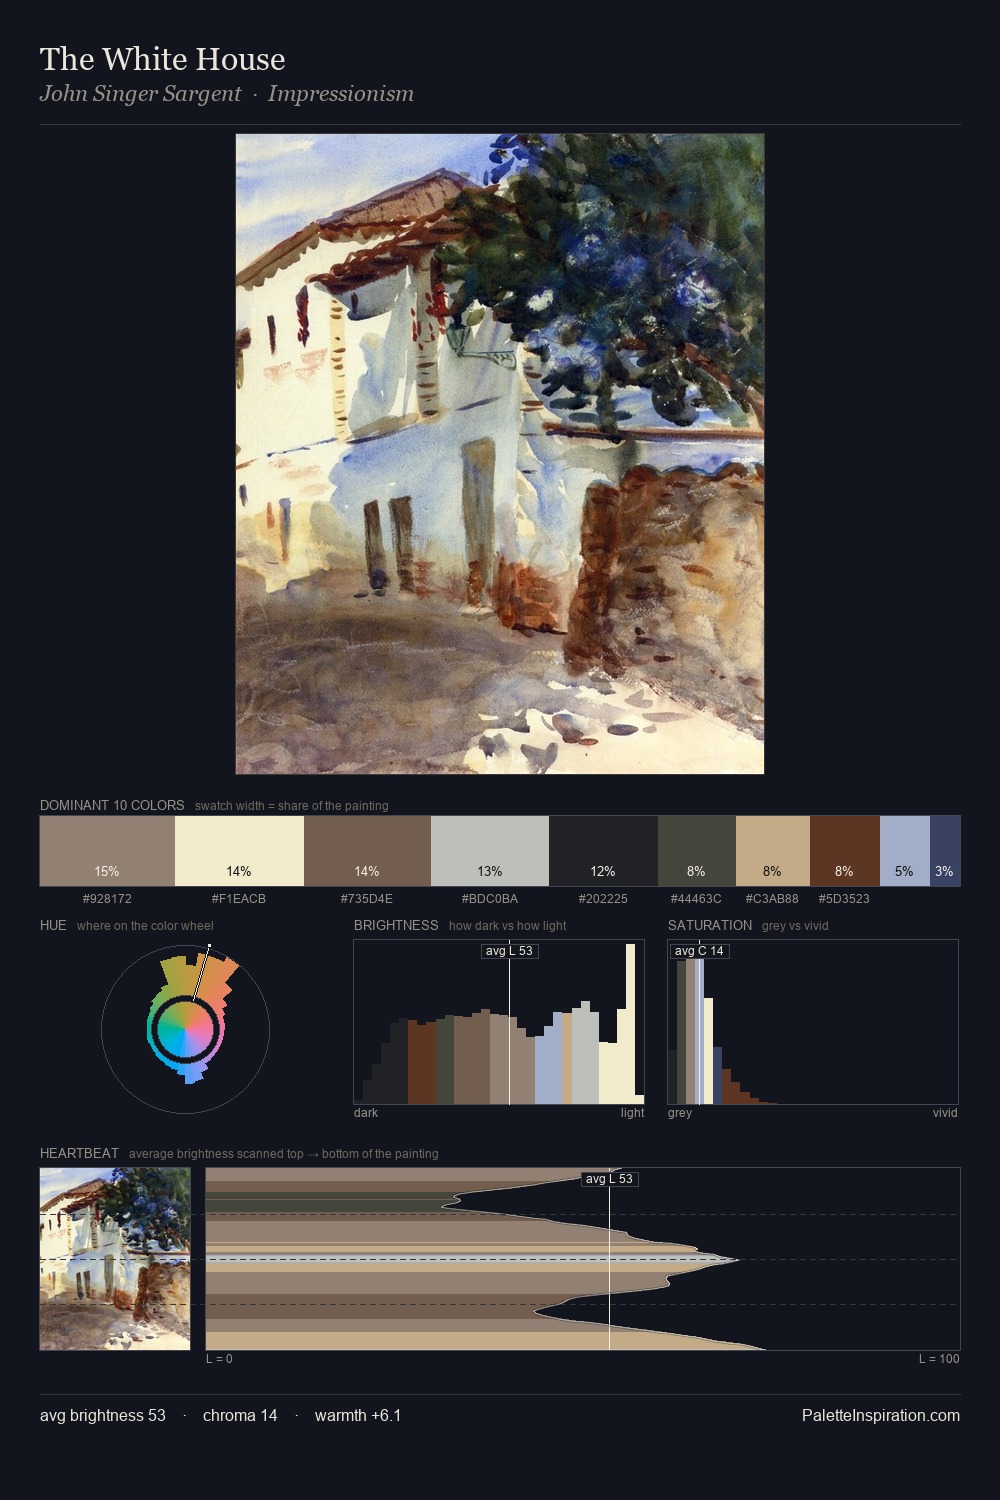Click the HUE section heading
Screen dimensions: 1000x1500
point(53,925)
